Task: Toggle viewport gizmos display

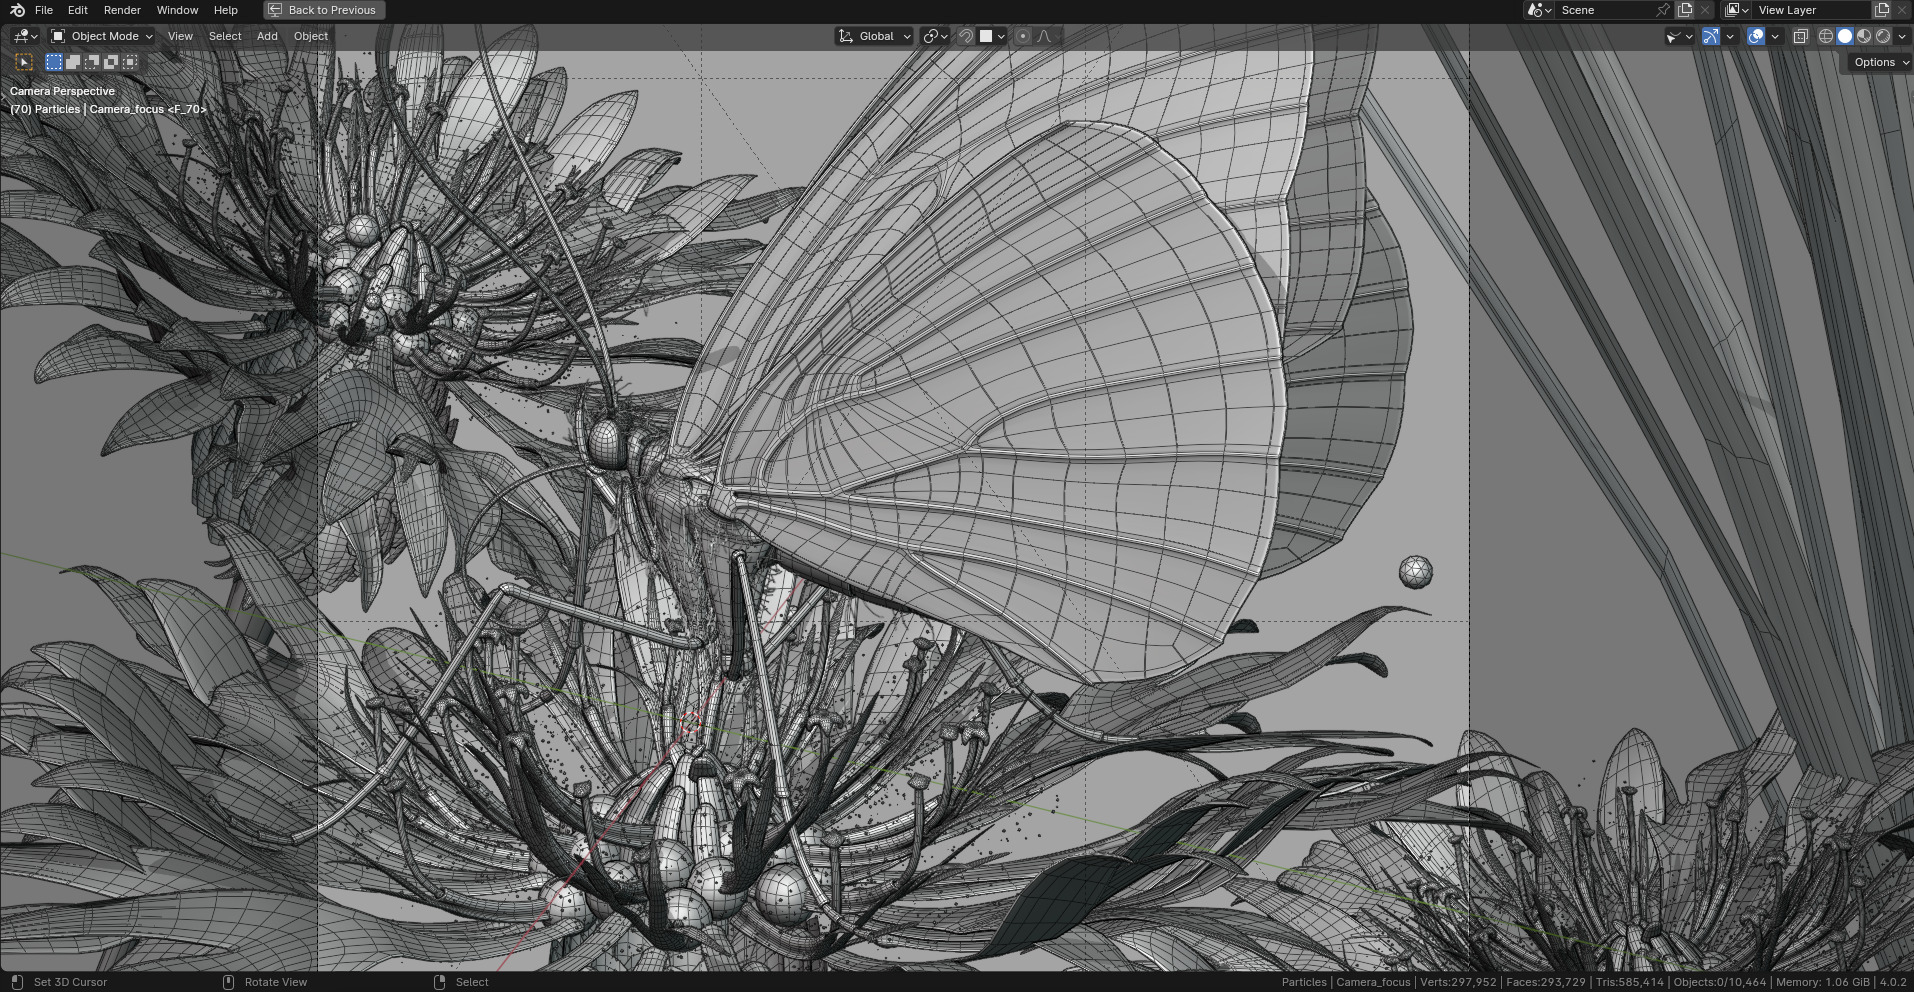Action: click(x=1711, y=36)
